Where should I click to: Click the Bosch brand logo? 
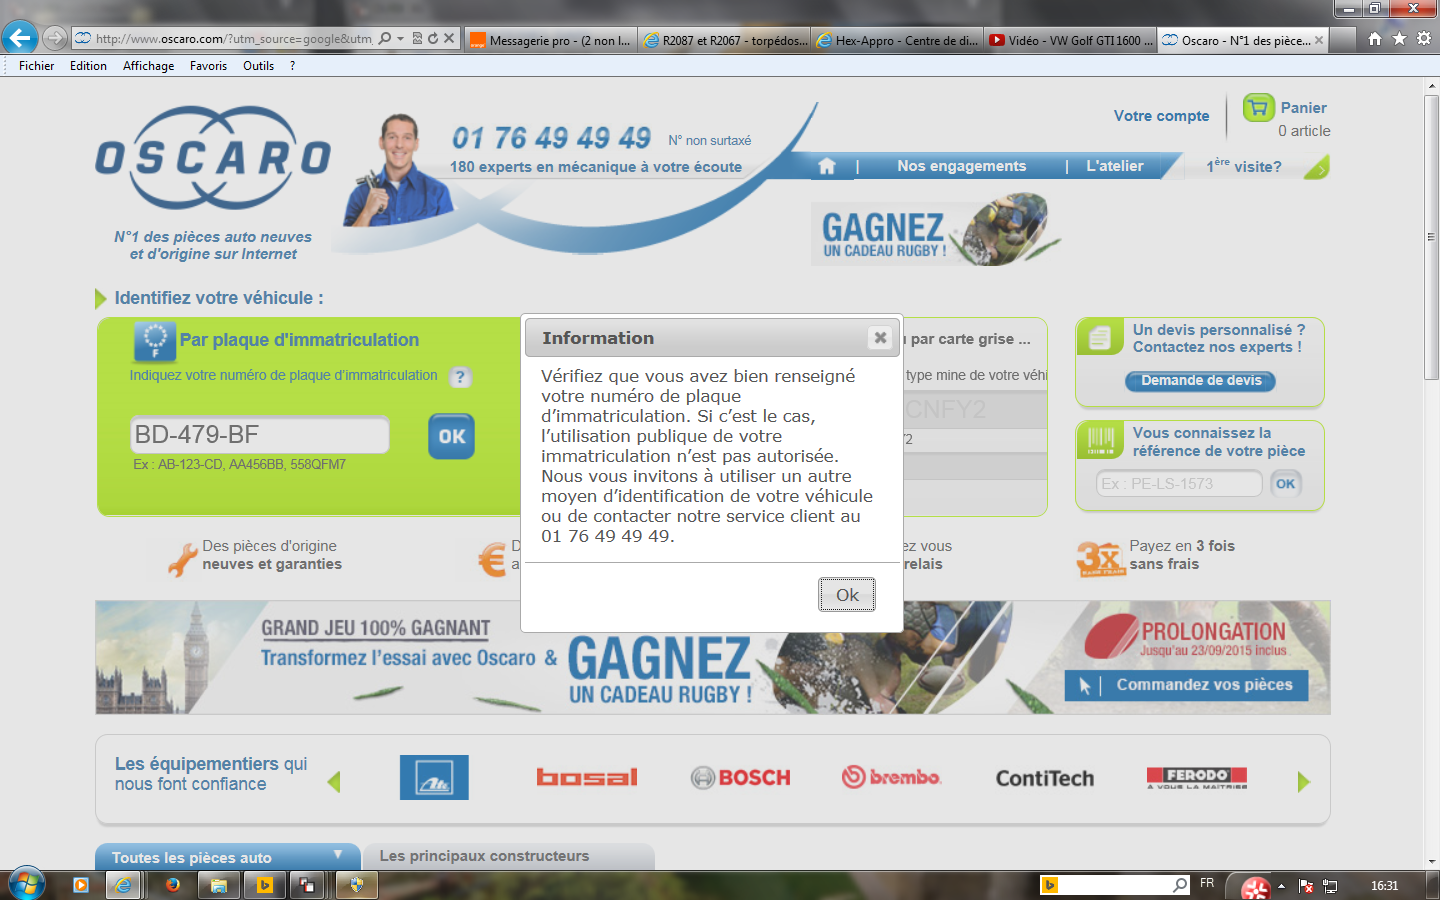point(741,778)
